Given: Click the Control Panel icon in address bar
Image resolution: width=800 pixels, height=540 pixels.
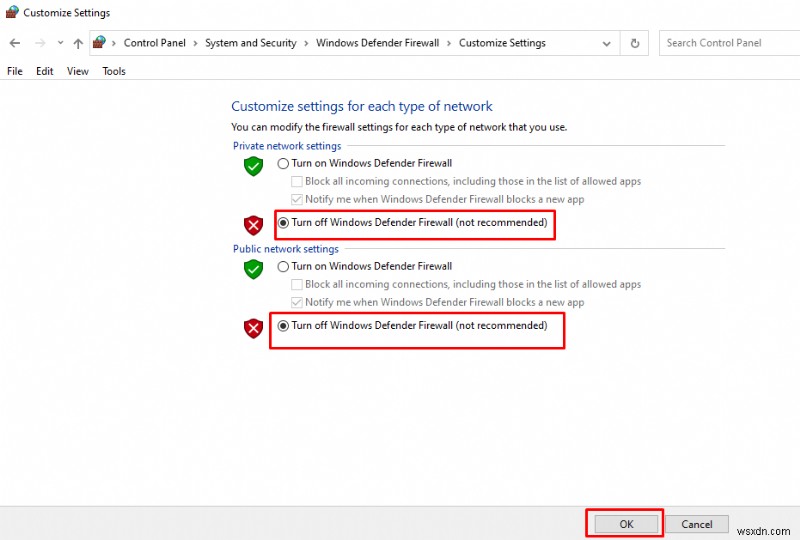Looking at the screenshot, I should 99,42.
